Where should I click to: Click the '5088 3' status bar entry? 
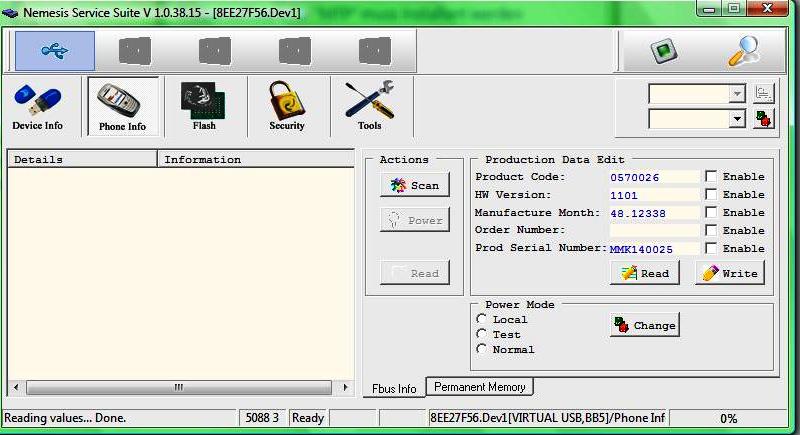[x=262, y=418]
